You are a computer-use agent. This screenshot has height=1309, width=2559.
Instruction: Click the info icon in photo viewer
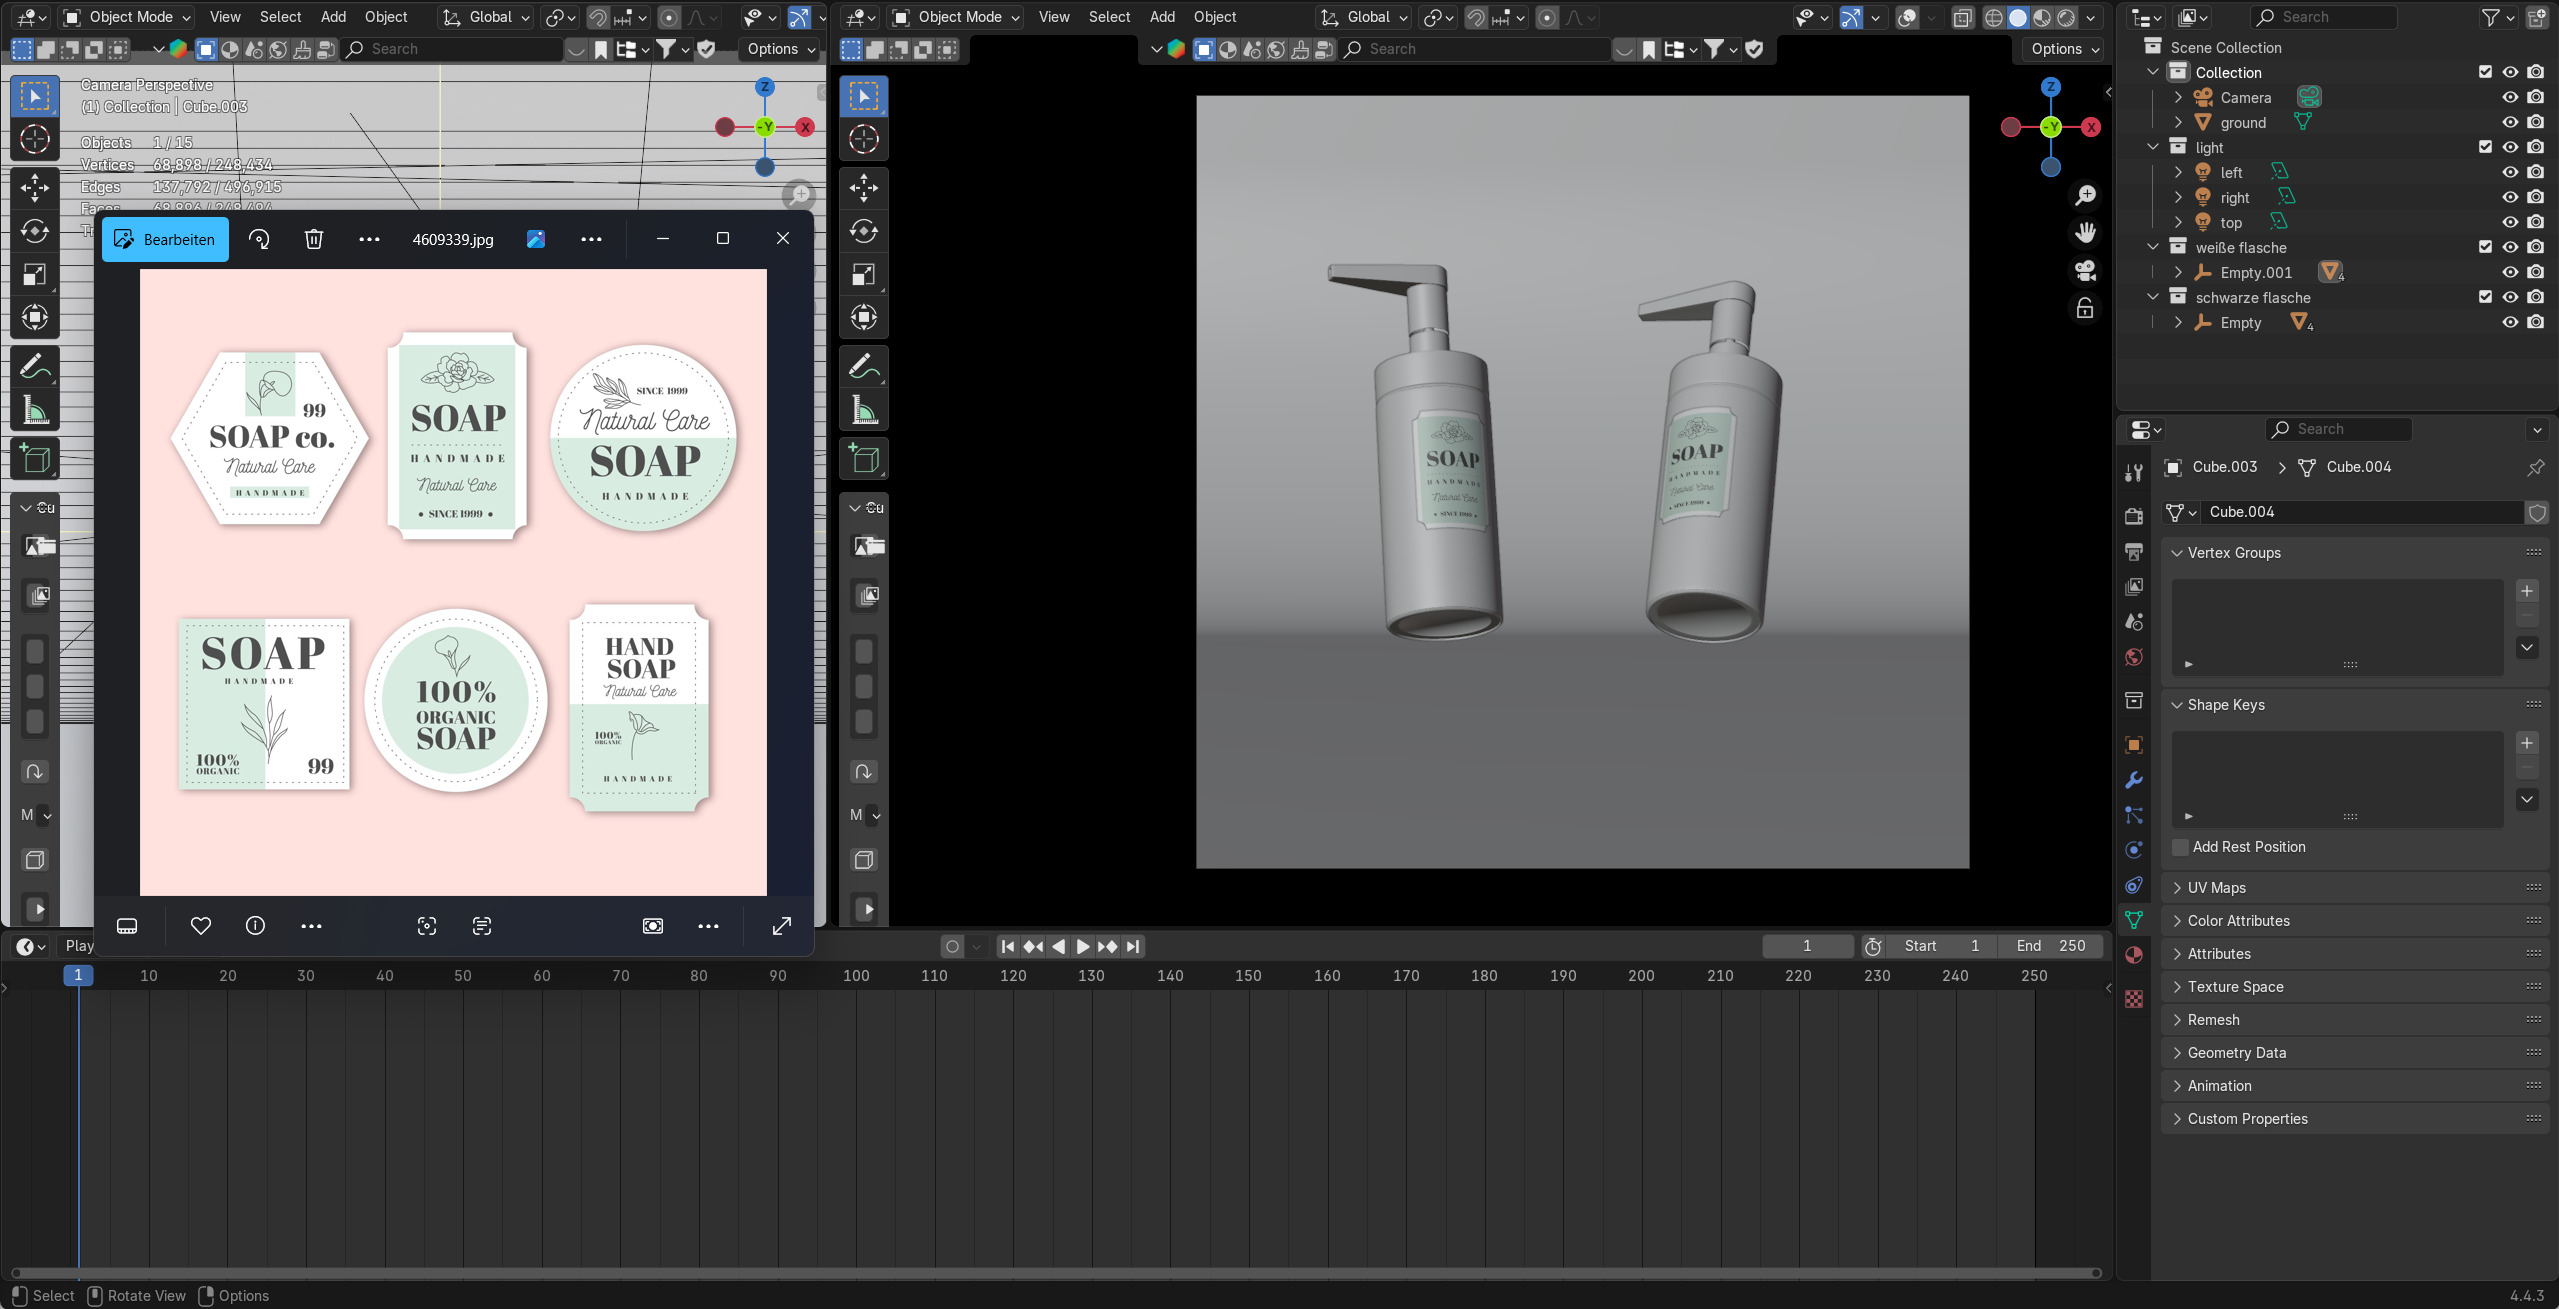[255, 926]
